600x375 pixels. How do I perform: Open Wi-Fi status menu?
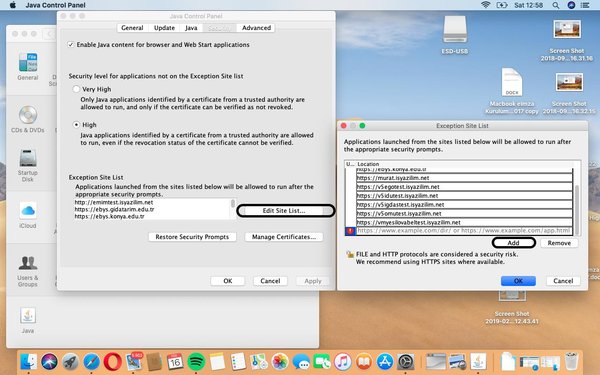pyautogui.click(x=486, y=5)
